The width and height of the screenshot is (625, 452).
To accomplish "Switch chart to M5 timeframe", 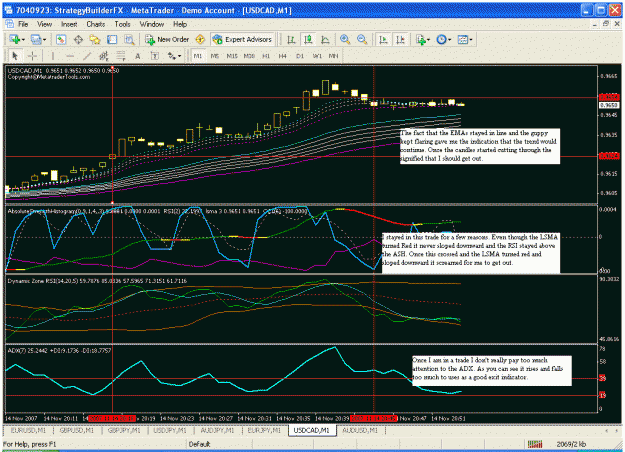I will click(x=215, y=56).
